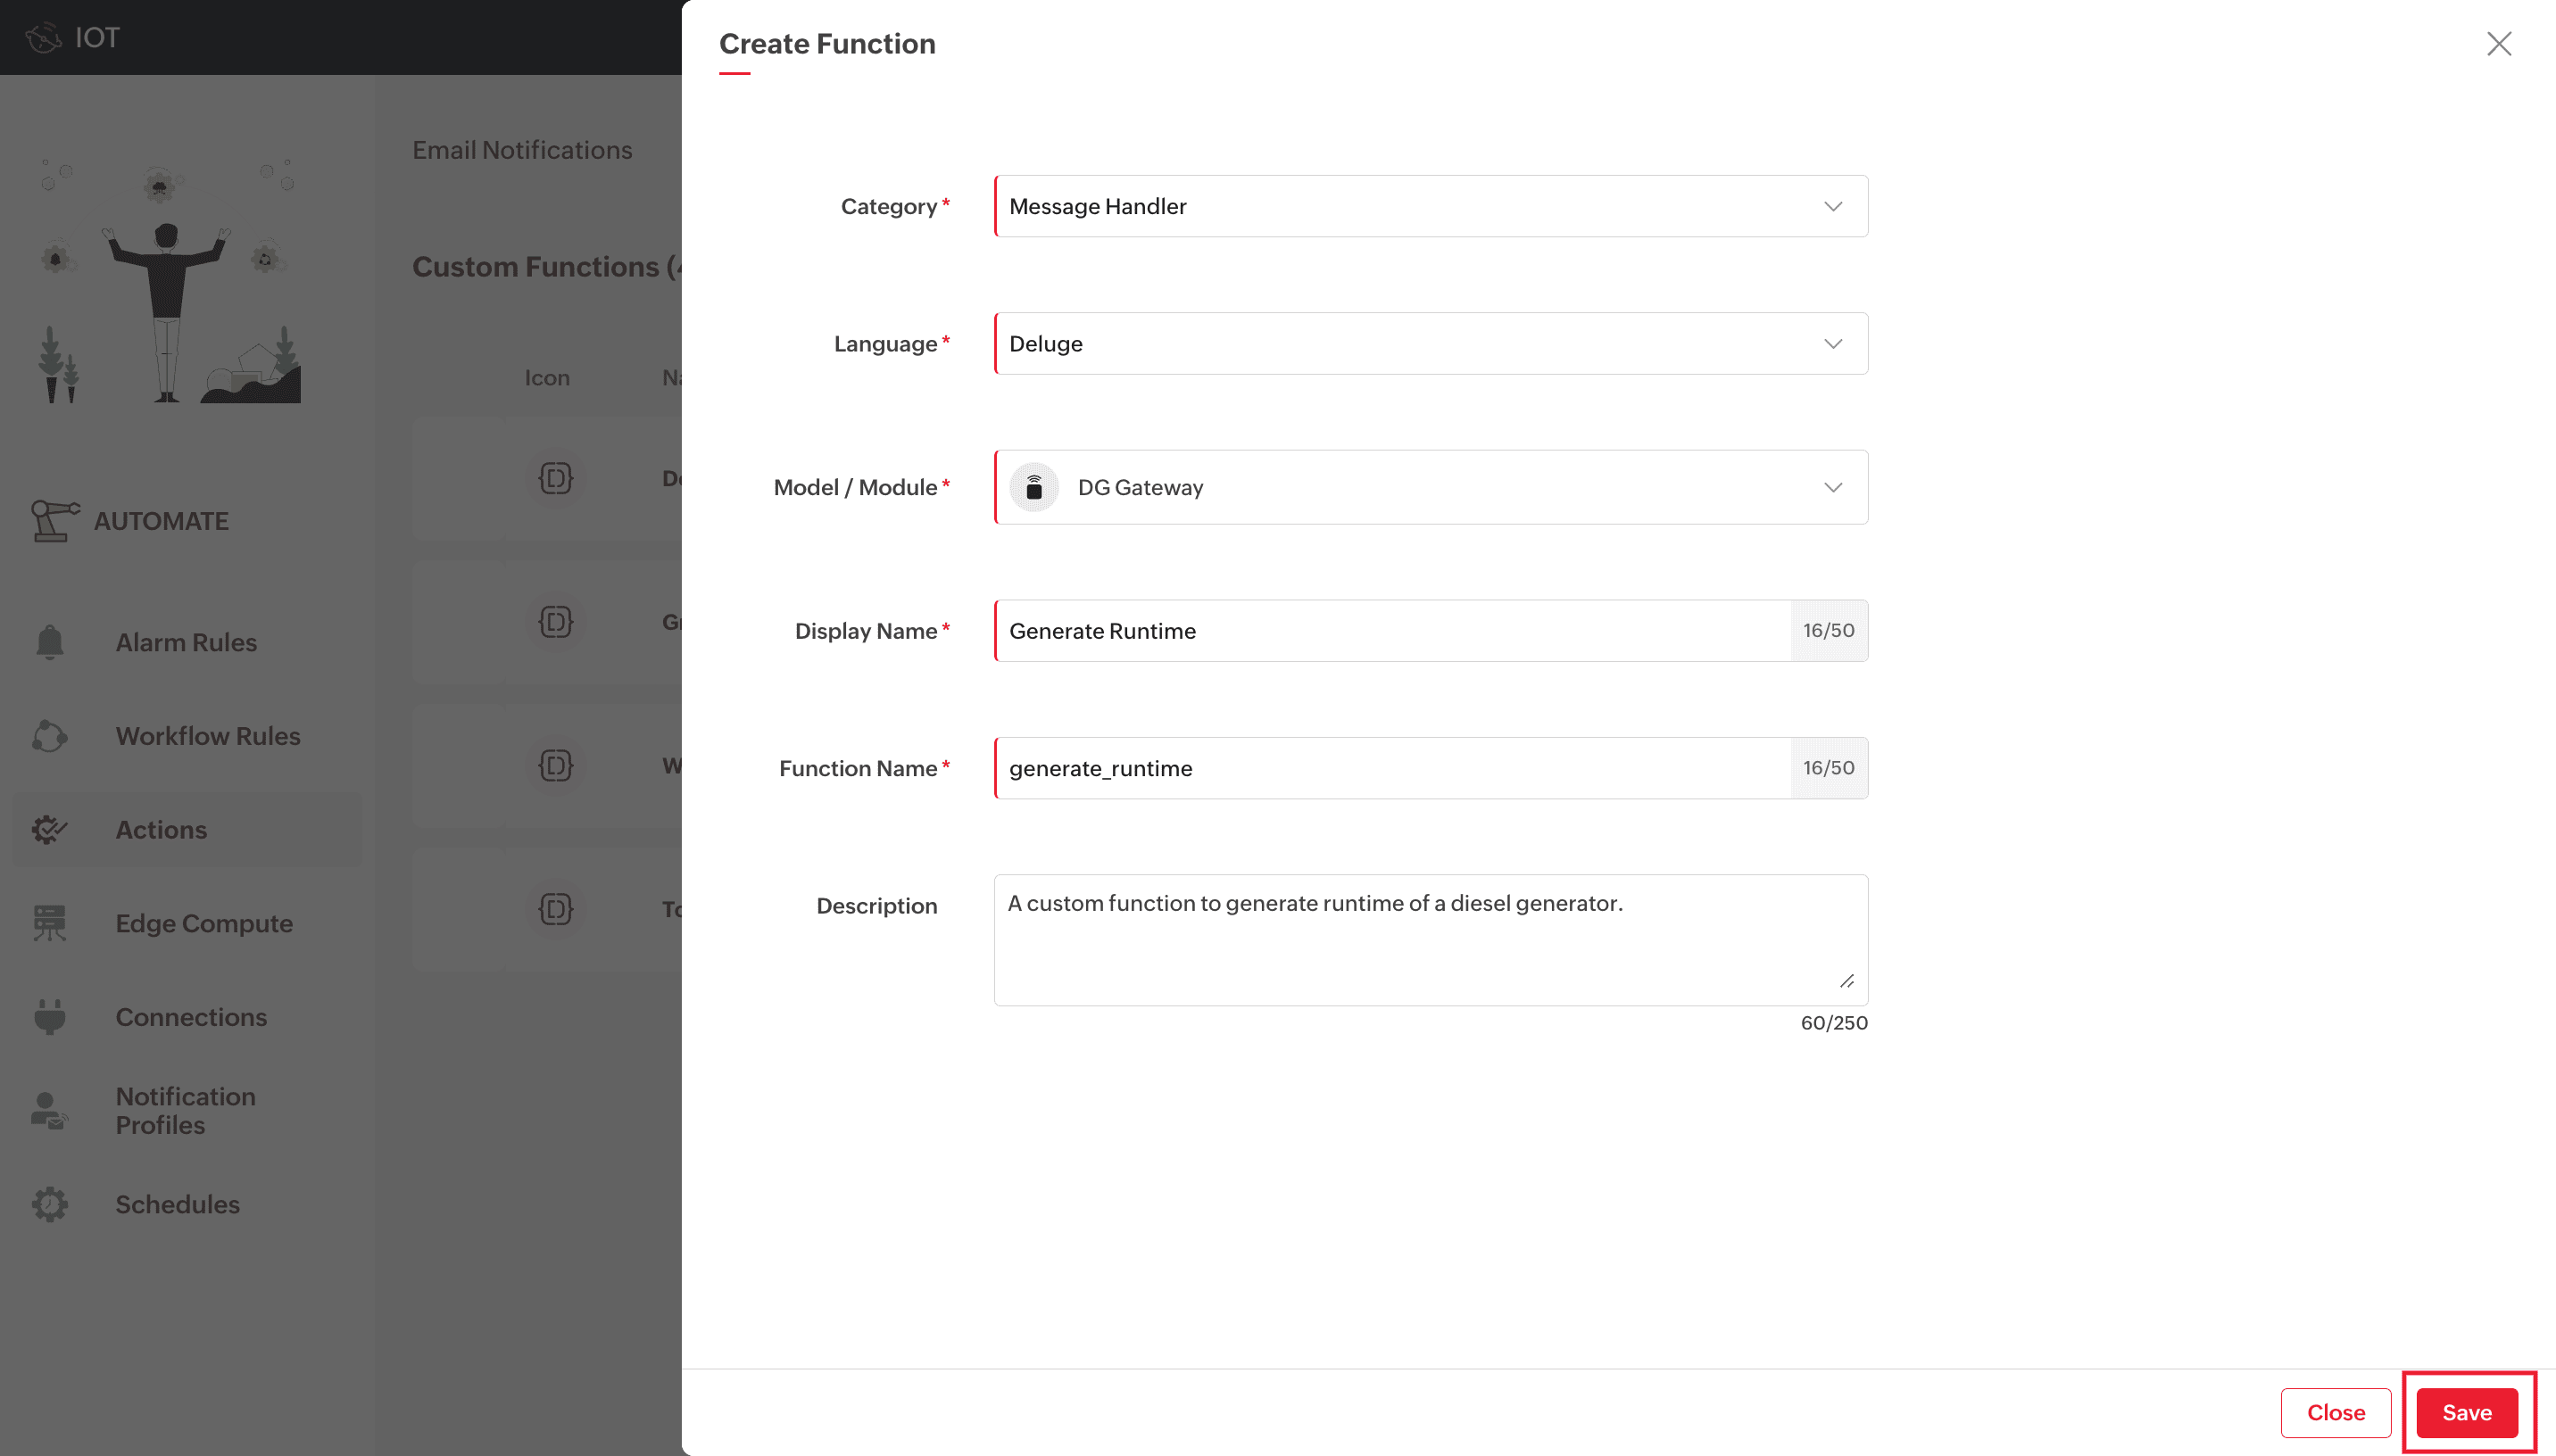This screenshot has height=1456, width=2556.
Task: Select Actions in the Automate menu
Action: [x=160, y=830]
